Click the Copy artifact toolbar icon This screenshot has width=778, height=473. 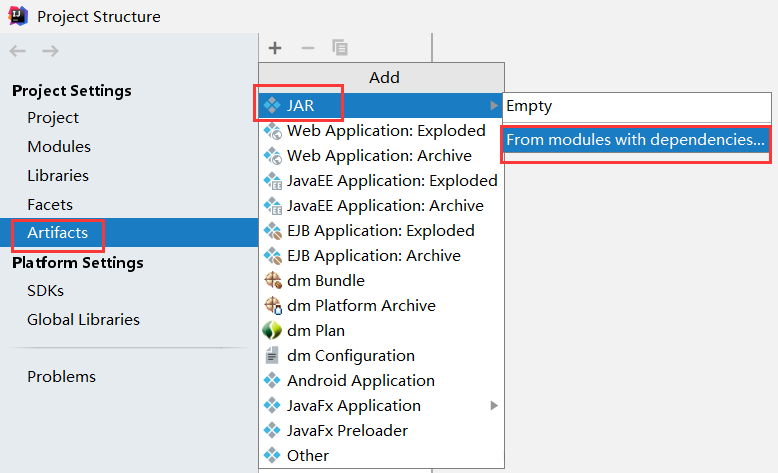click(340, 48)
